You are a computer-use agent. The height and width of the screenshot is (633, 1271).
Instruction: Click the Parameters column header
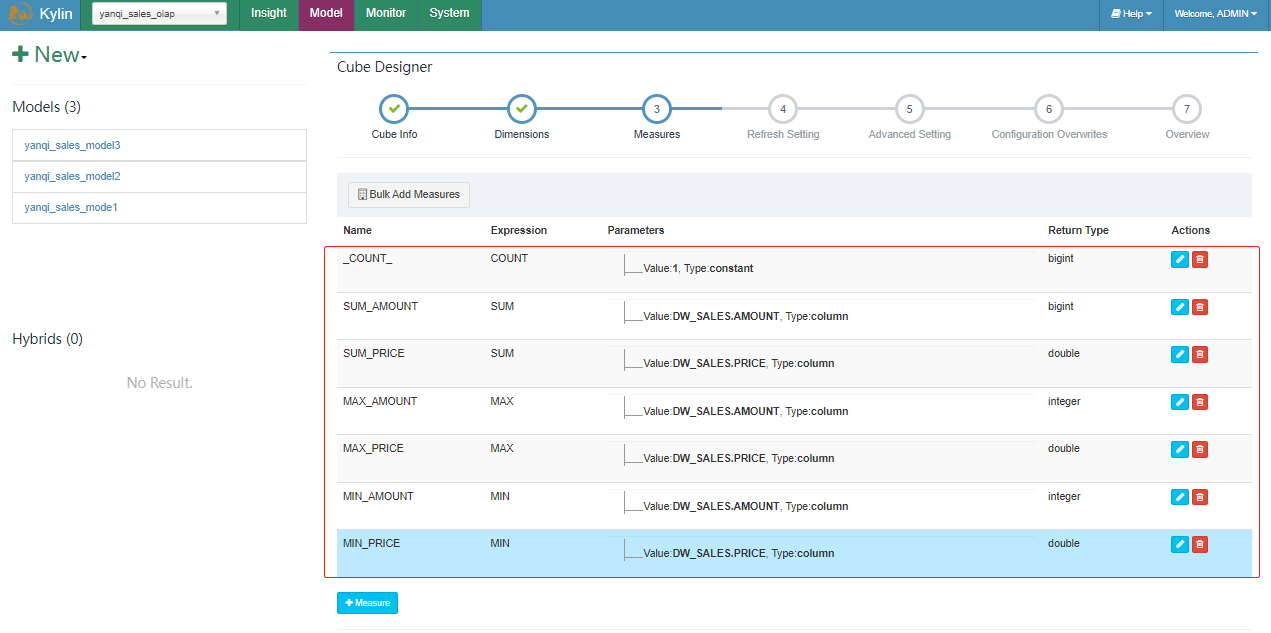(x=636, y=230)
